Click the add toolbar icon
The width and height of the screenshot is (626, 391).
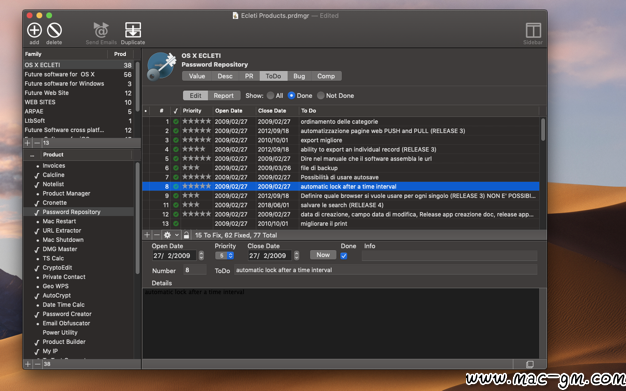34,30
